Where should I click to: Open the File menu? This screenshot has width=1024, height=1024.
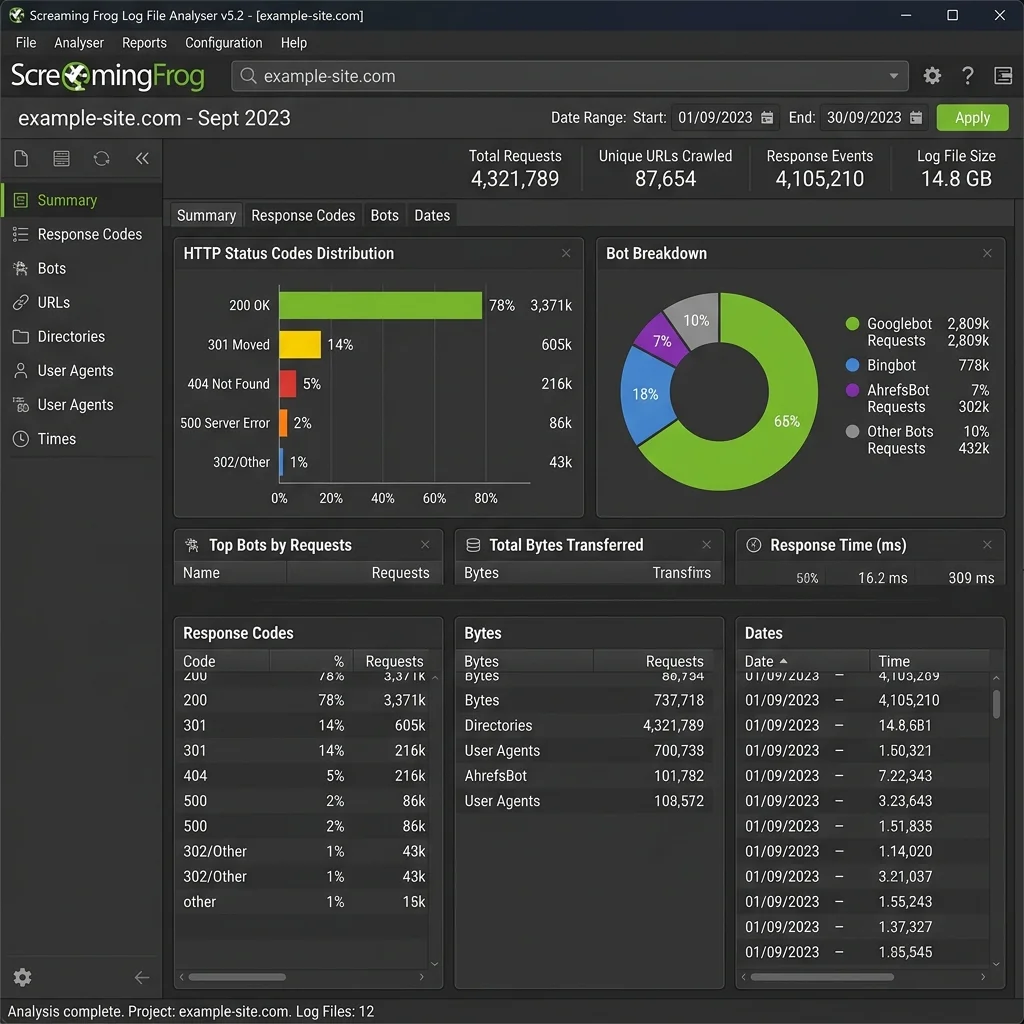click(26, 43)
